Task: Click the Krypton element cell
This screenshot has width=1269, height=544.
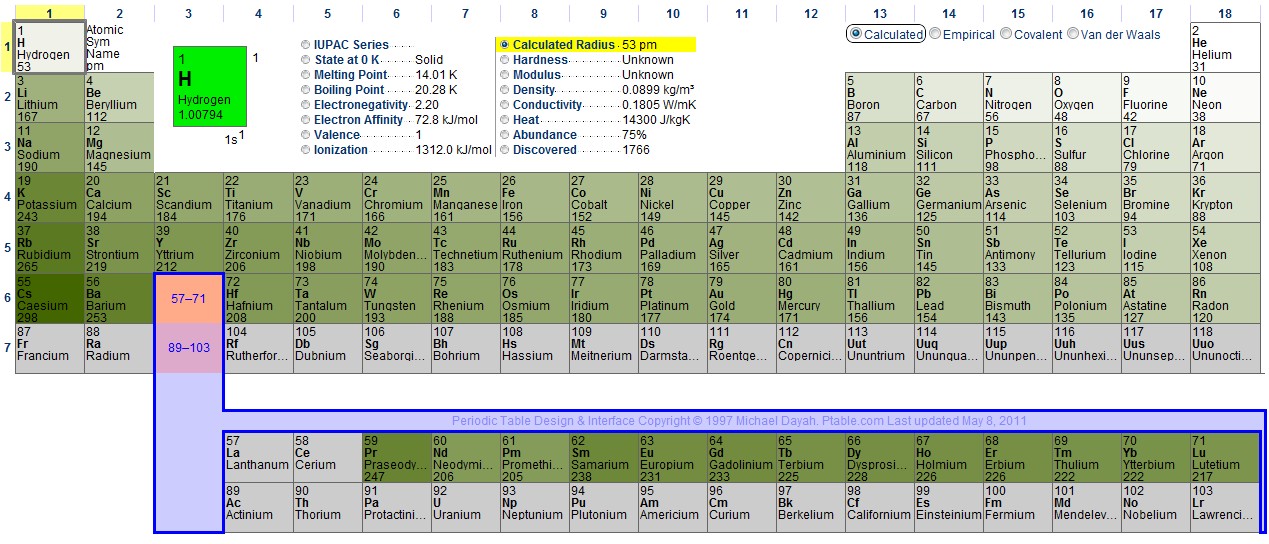Action: (1225, 198)
